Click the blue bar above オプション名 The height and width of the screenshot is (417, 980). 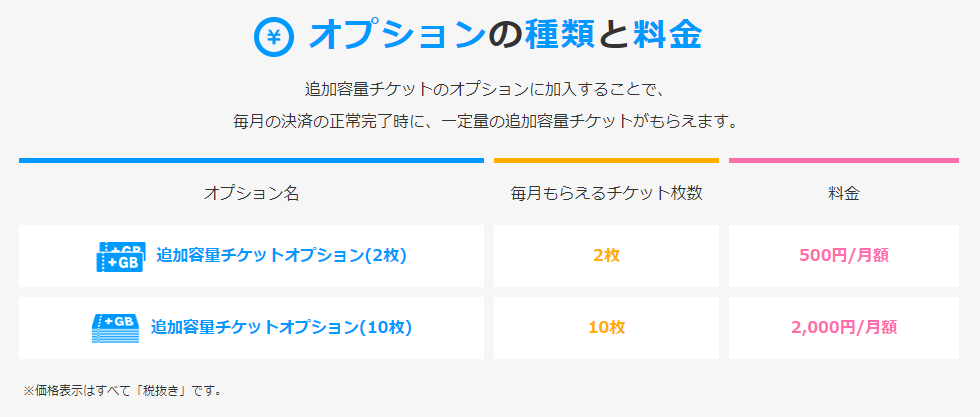[x=251, y=161]
